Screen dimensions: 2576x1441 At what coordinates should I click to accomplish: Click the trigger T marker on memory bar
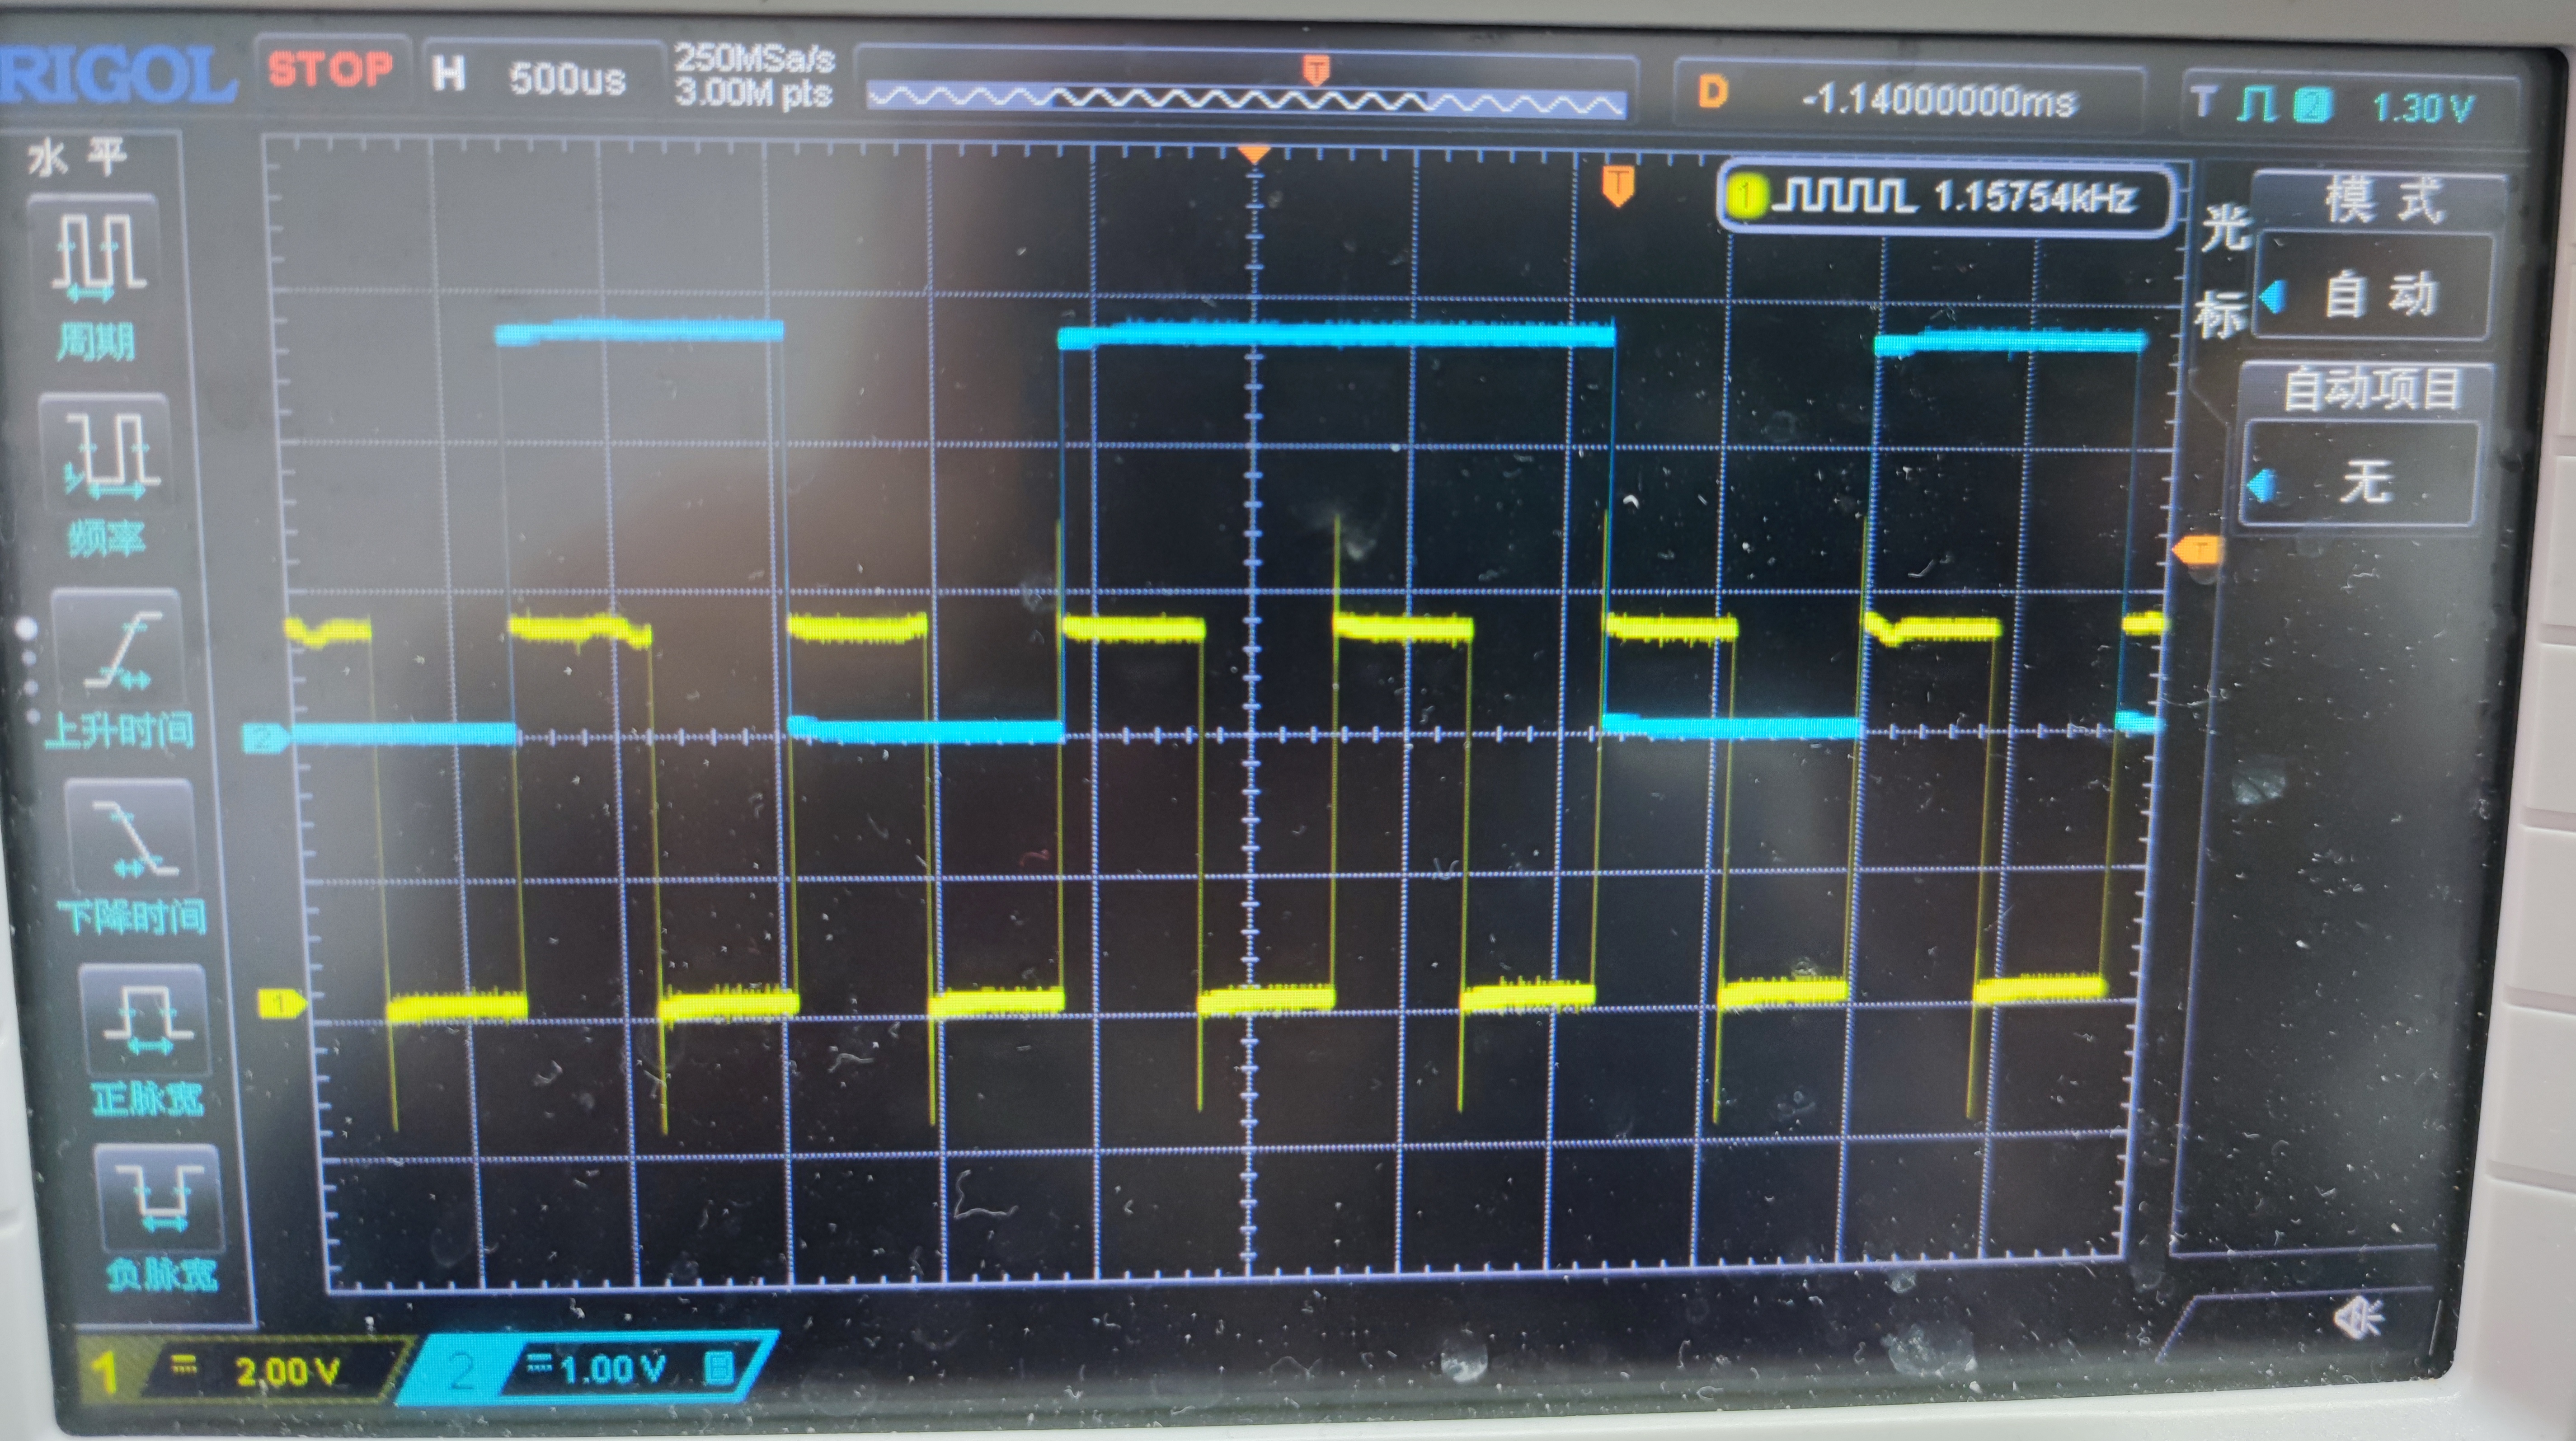(x=1316, y=70)
